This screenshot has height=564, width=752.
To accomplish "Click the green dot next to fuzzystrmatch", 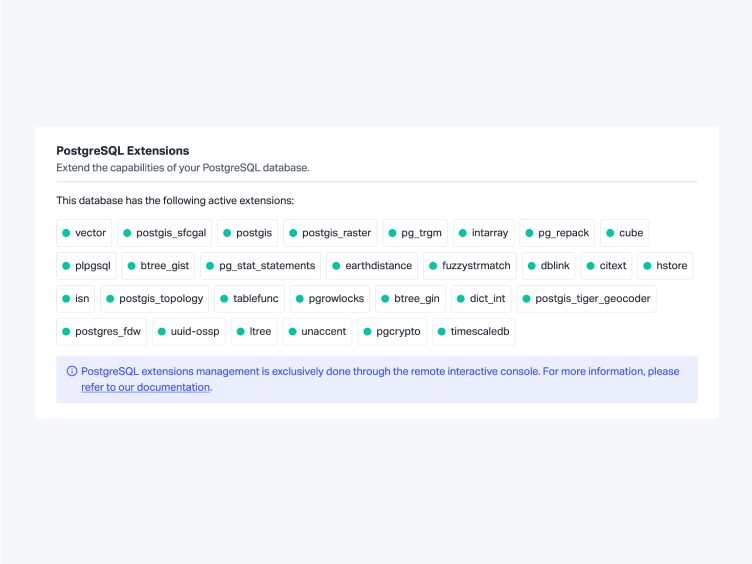I will pyautogui.click(x=433, y=266).
